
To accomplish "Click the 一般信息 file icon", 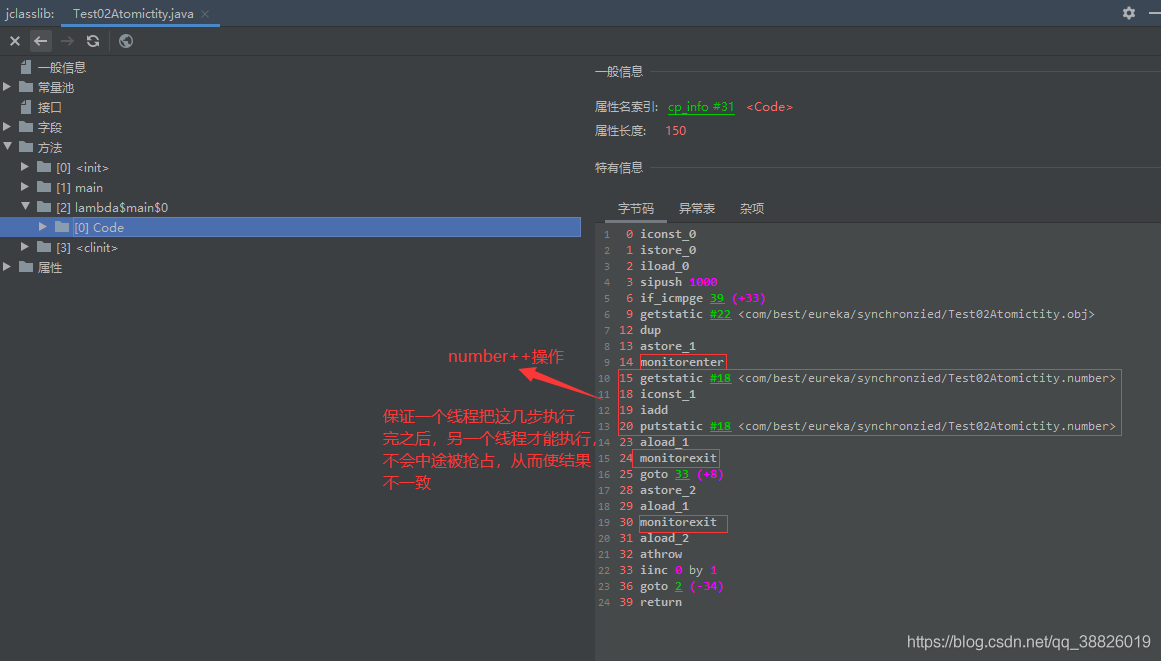I will (26, 67).
